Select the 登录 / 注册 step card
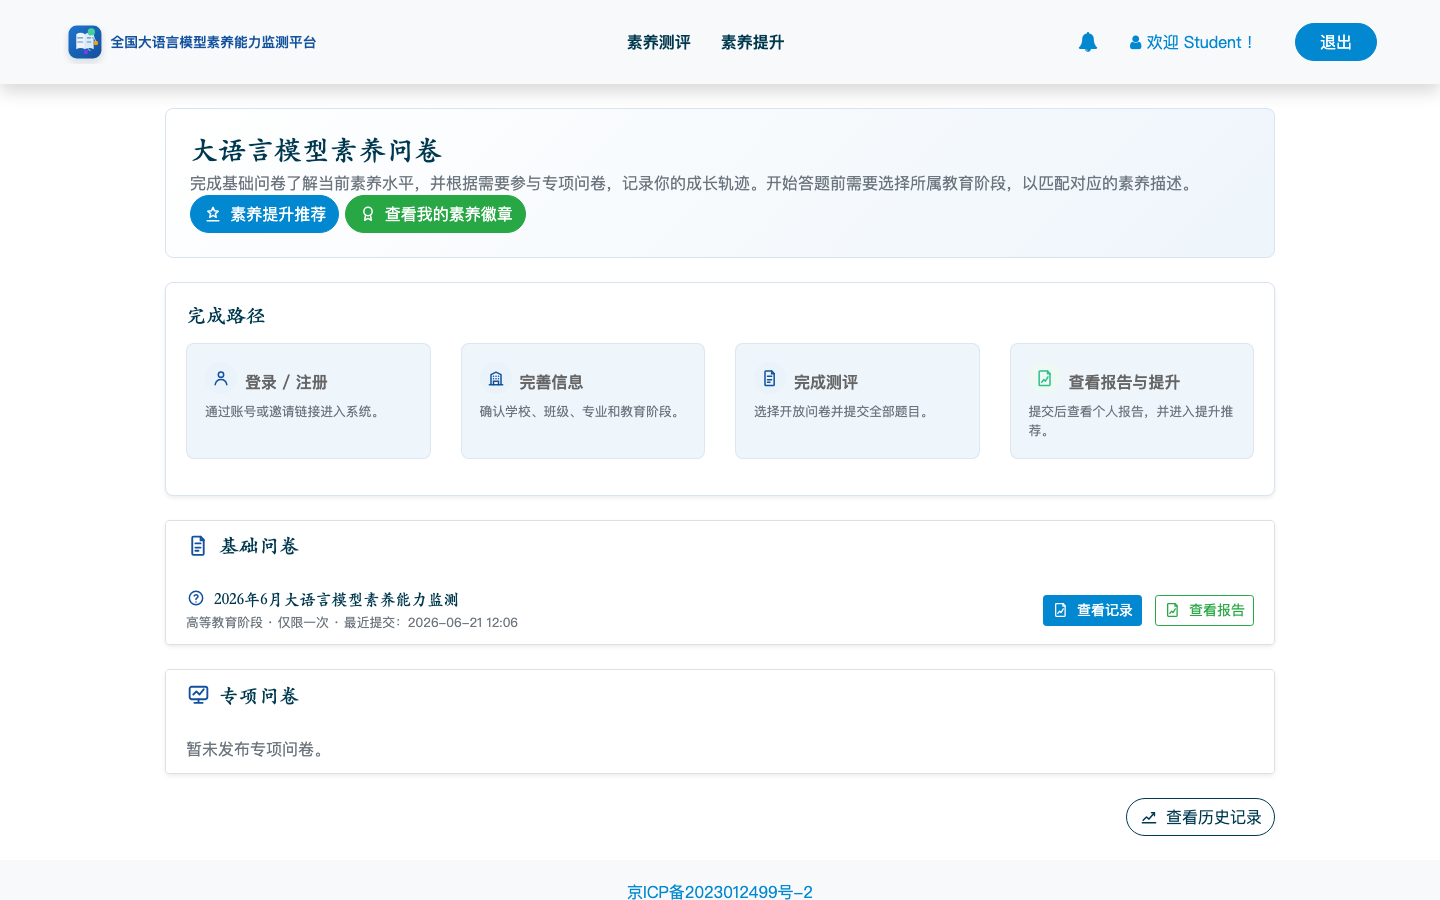Viewport: 1440px width, 900px height. pyautogui.click(x=308, y=401)
